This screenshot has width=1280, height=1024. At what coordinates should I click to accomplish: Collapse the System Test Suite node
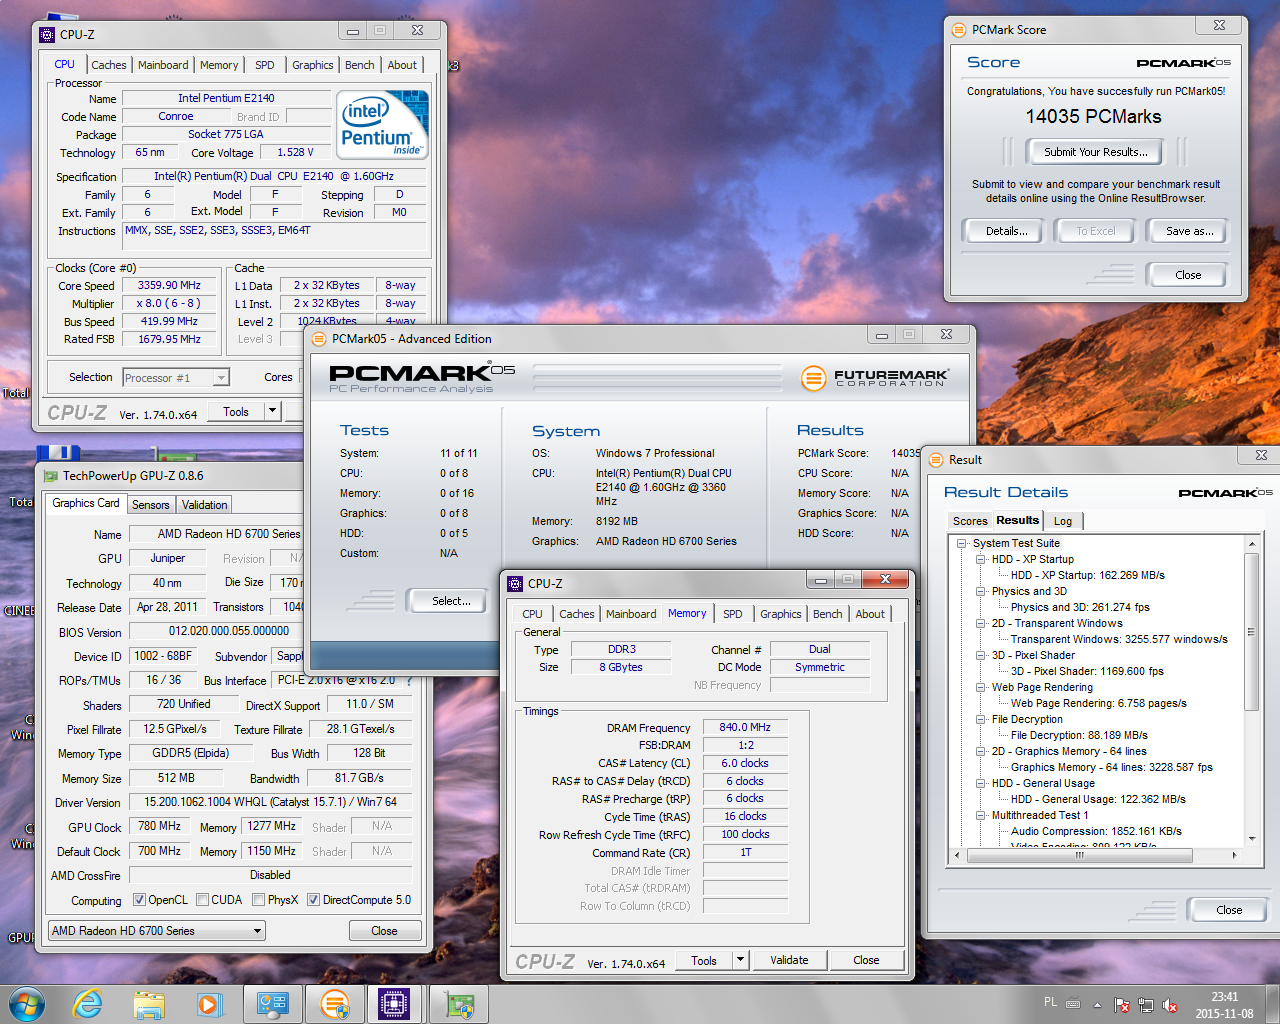pos(961,543)
